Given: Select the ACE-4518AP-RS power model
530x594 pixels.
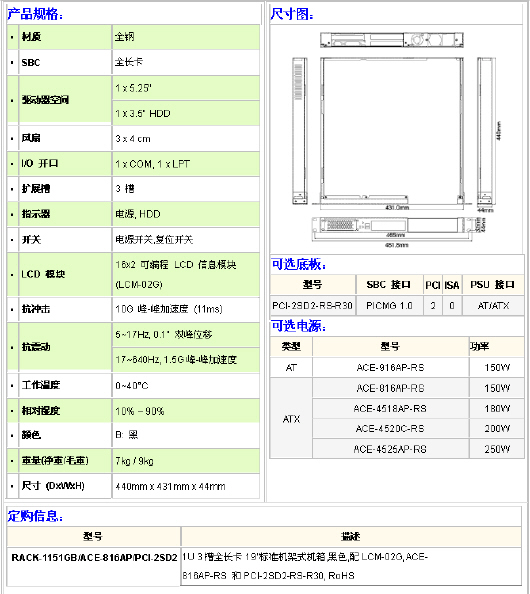Looking at the screenshot, I should pyautogui.click(x=391, y=409).
